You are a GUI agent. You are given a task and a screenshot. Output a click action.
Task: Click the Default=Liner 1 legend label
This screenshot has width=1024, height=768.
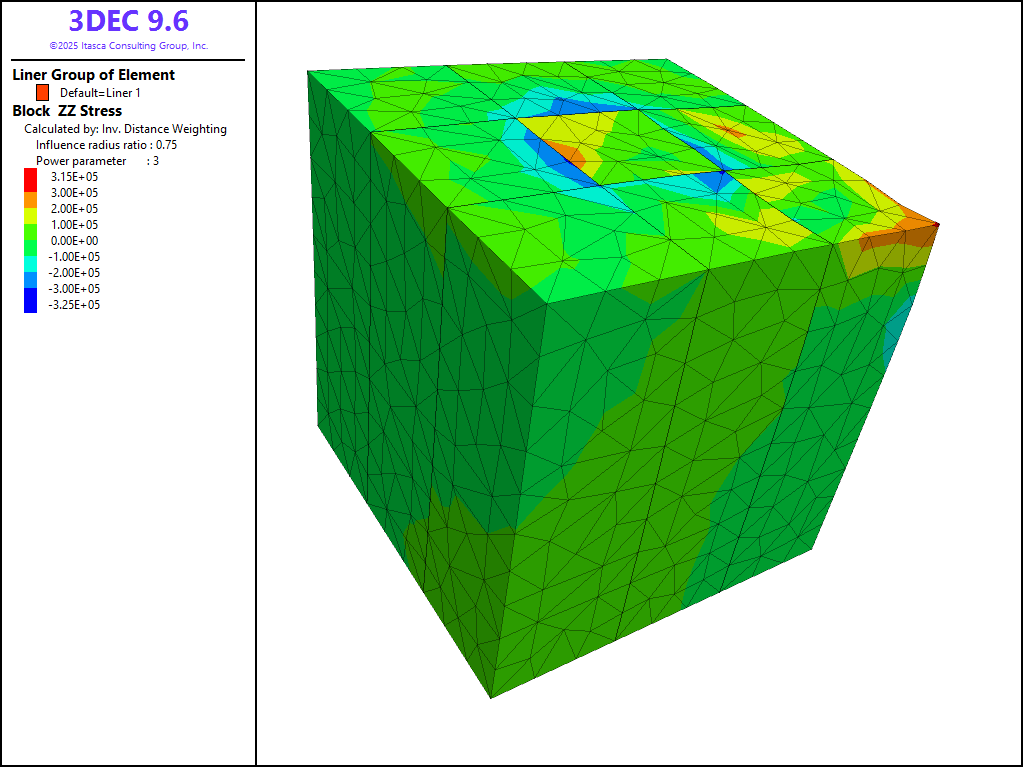(100, 93)
